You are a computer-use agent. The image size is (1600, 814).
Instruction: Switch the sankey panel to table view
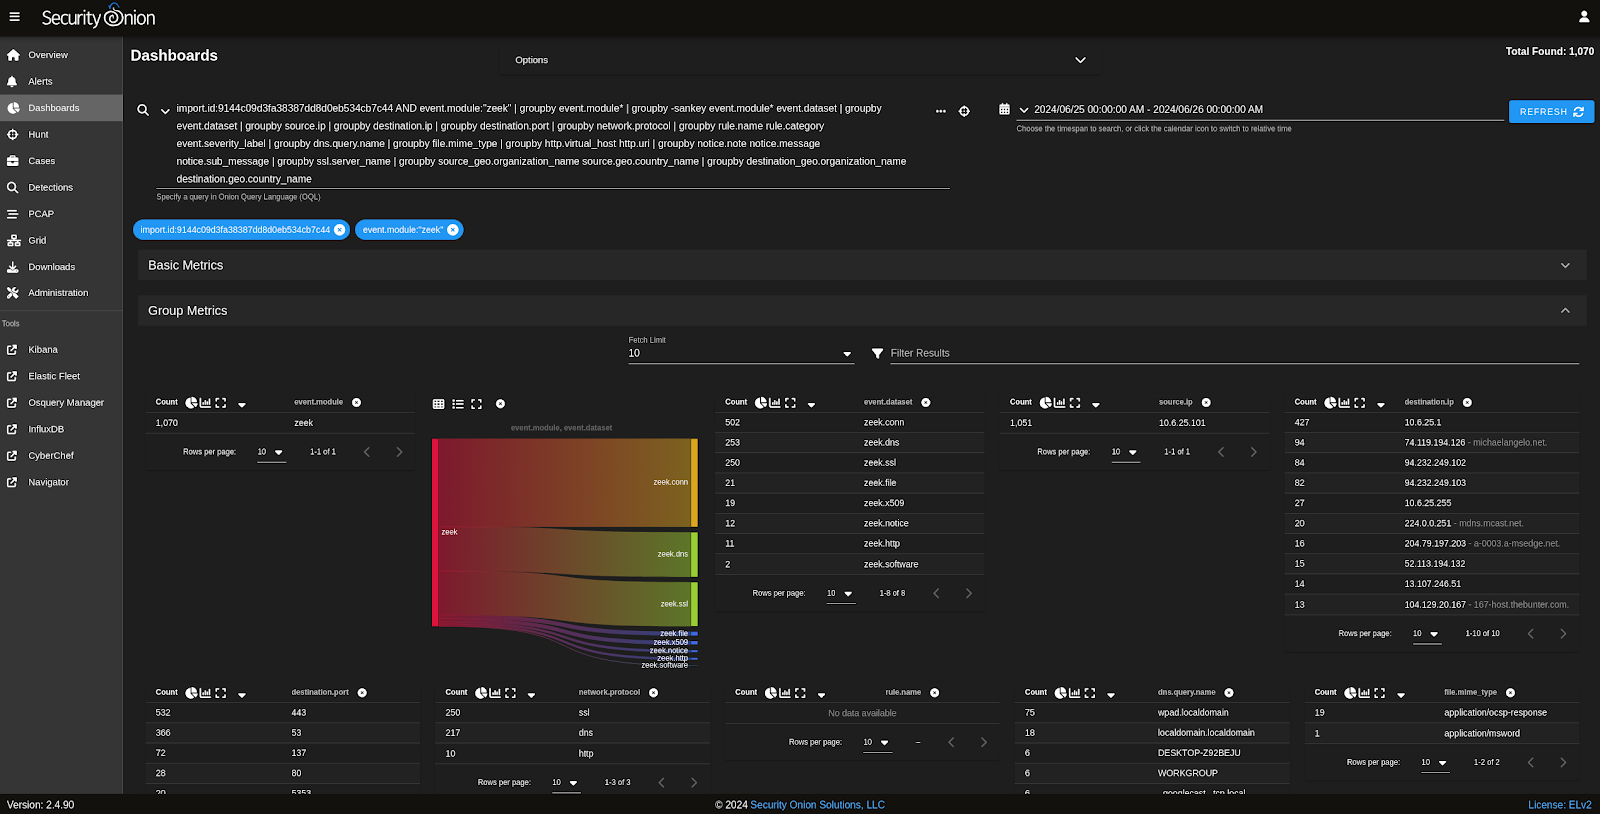[x=438, y=404]
